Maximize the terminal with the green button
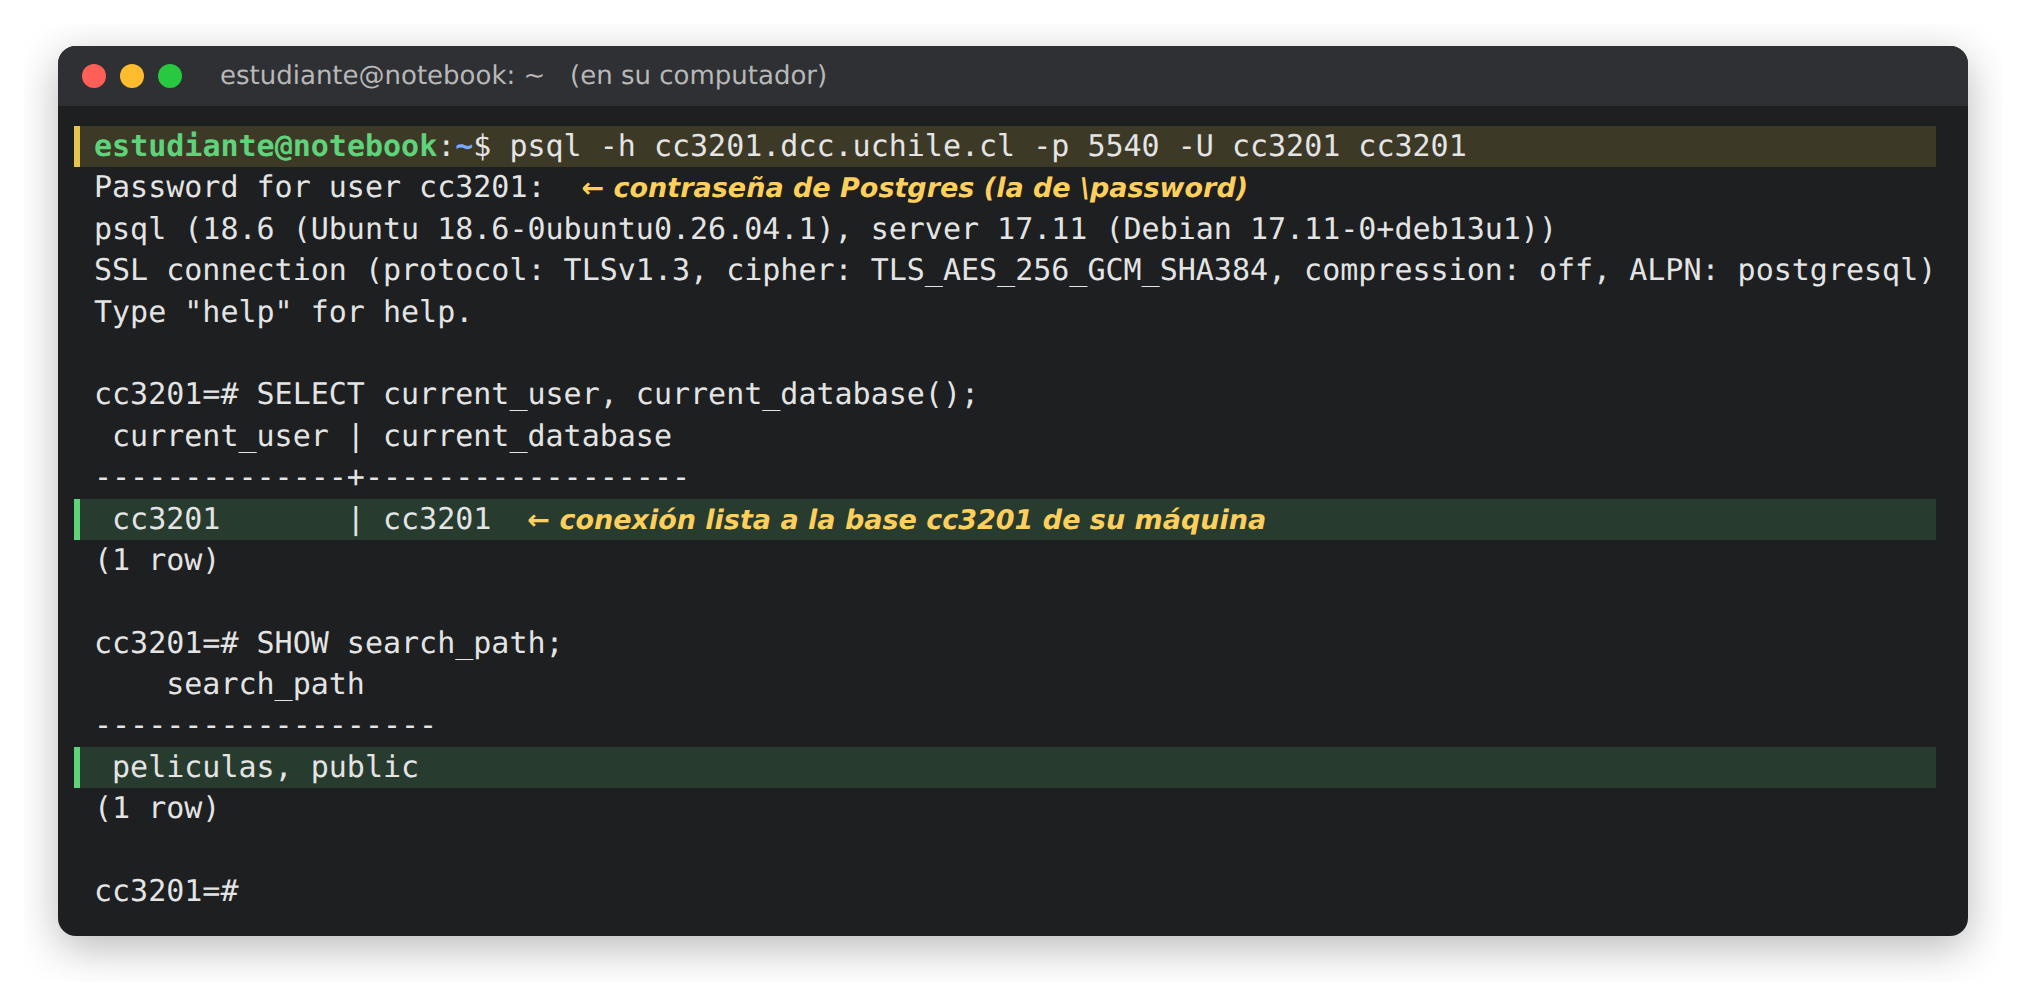Image resolution: width=2026 pixels, height=1006 pixels. 170,76
